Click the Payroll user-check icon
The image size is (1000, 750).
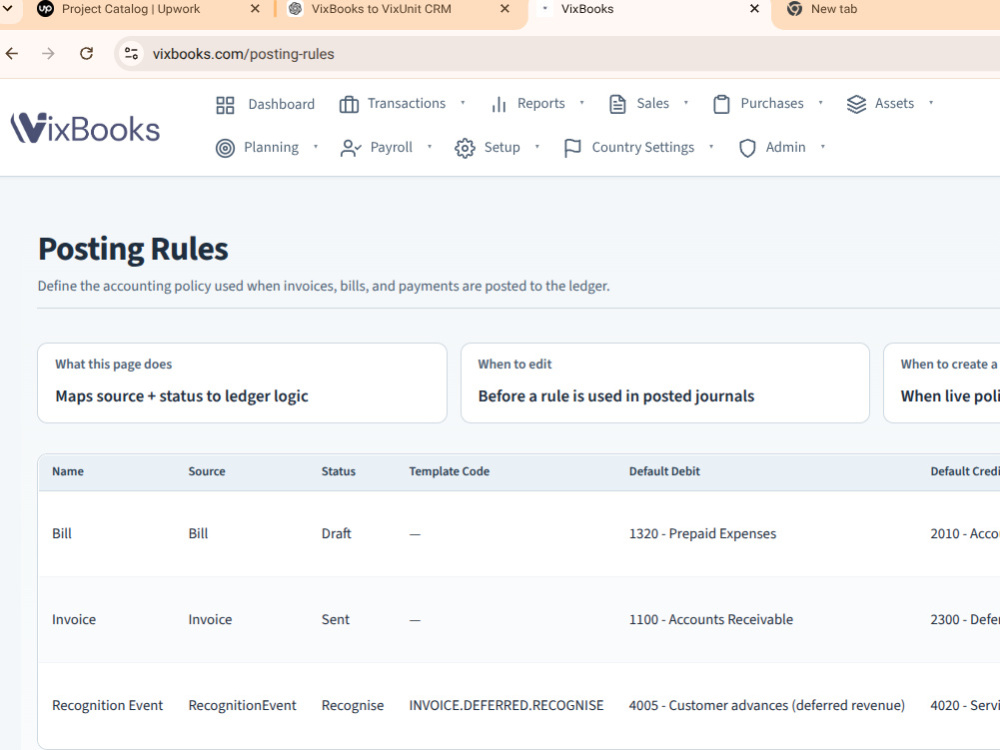point(351,148)
